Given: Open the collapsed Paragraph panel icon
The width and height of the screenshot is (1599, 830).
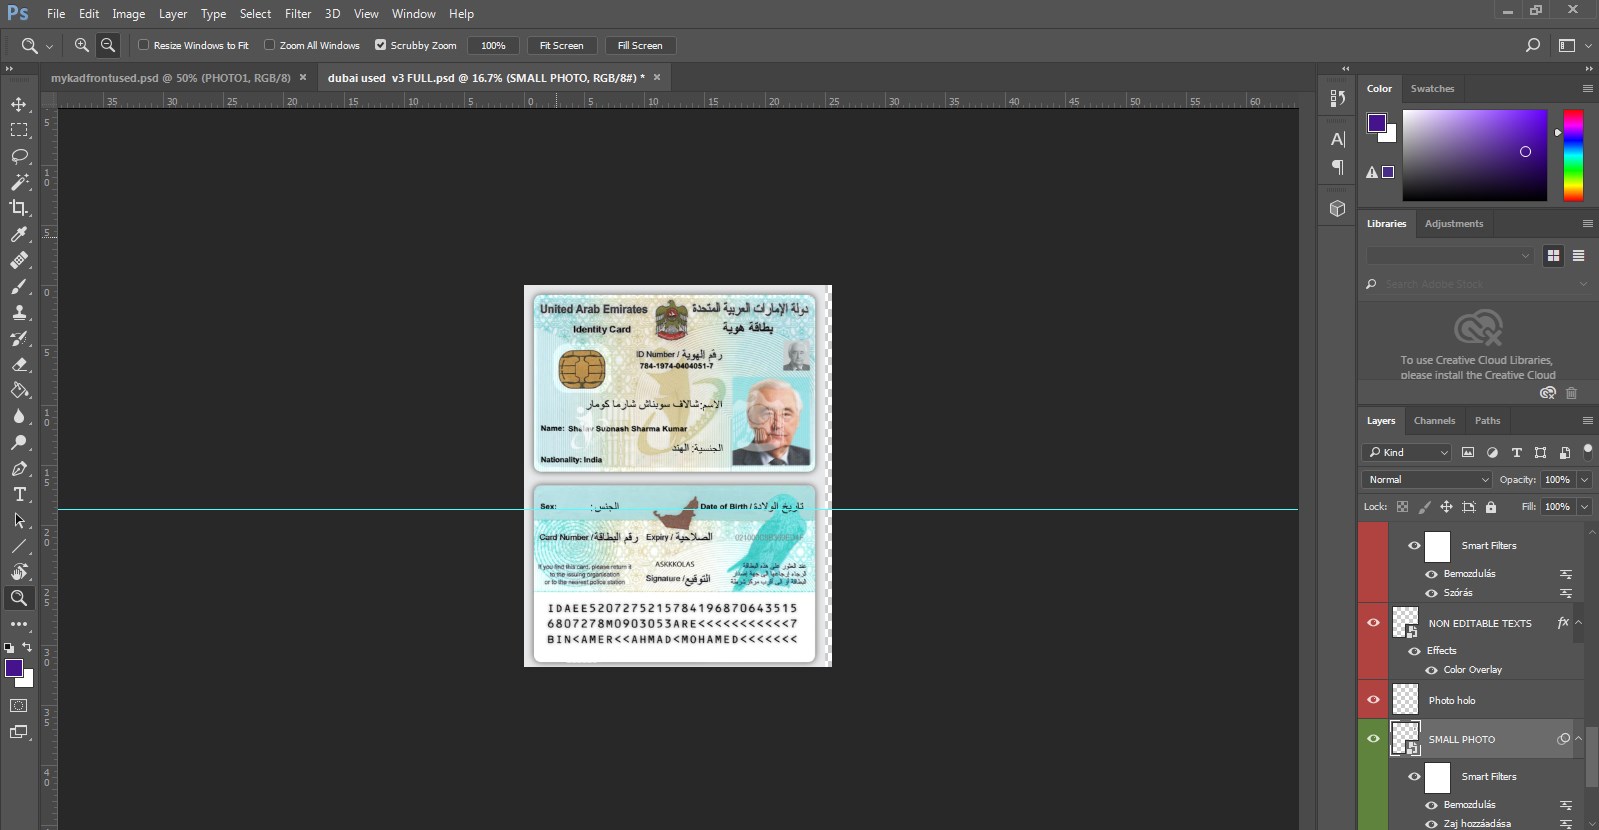Looking at the screenshot, I should tap(1337, 167).
